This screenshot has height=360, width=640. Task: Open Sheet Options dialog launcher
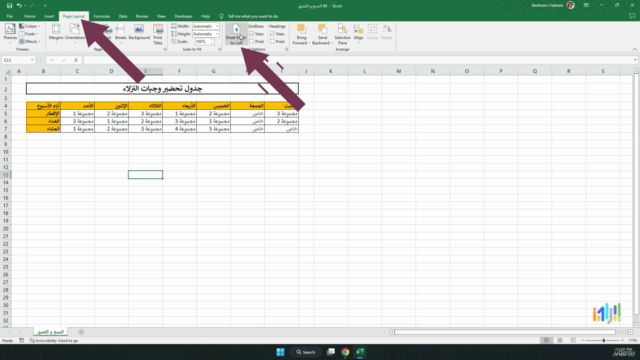click(287, 49)
